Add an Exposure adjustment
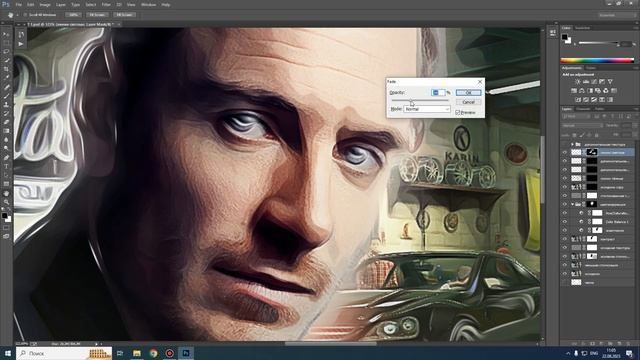The image size is (640, 360). click(602, 82)
